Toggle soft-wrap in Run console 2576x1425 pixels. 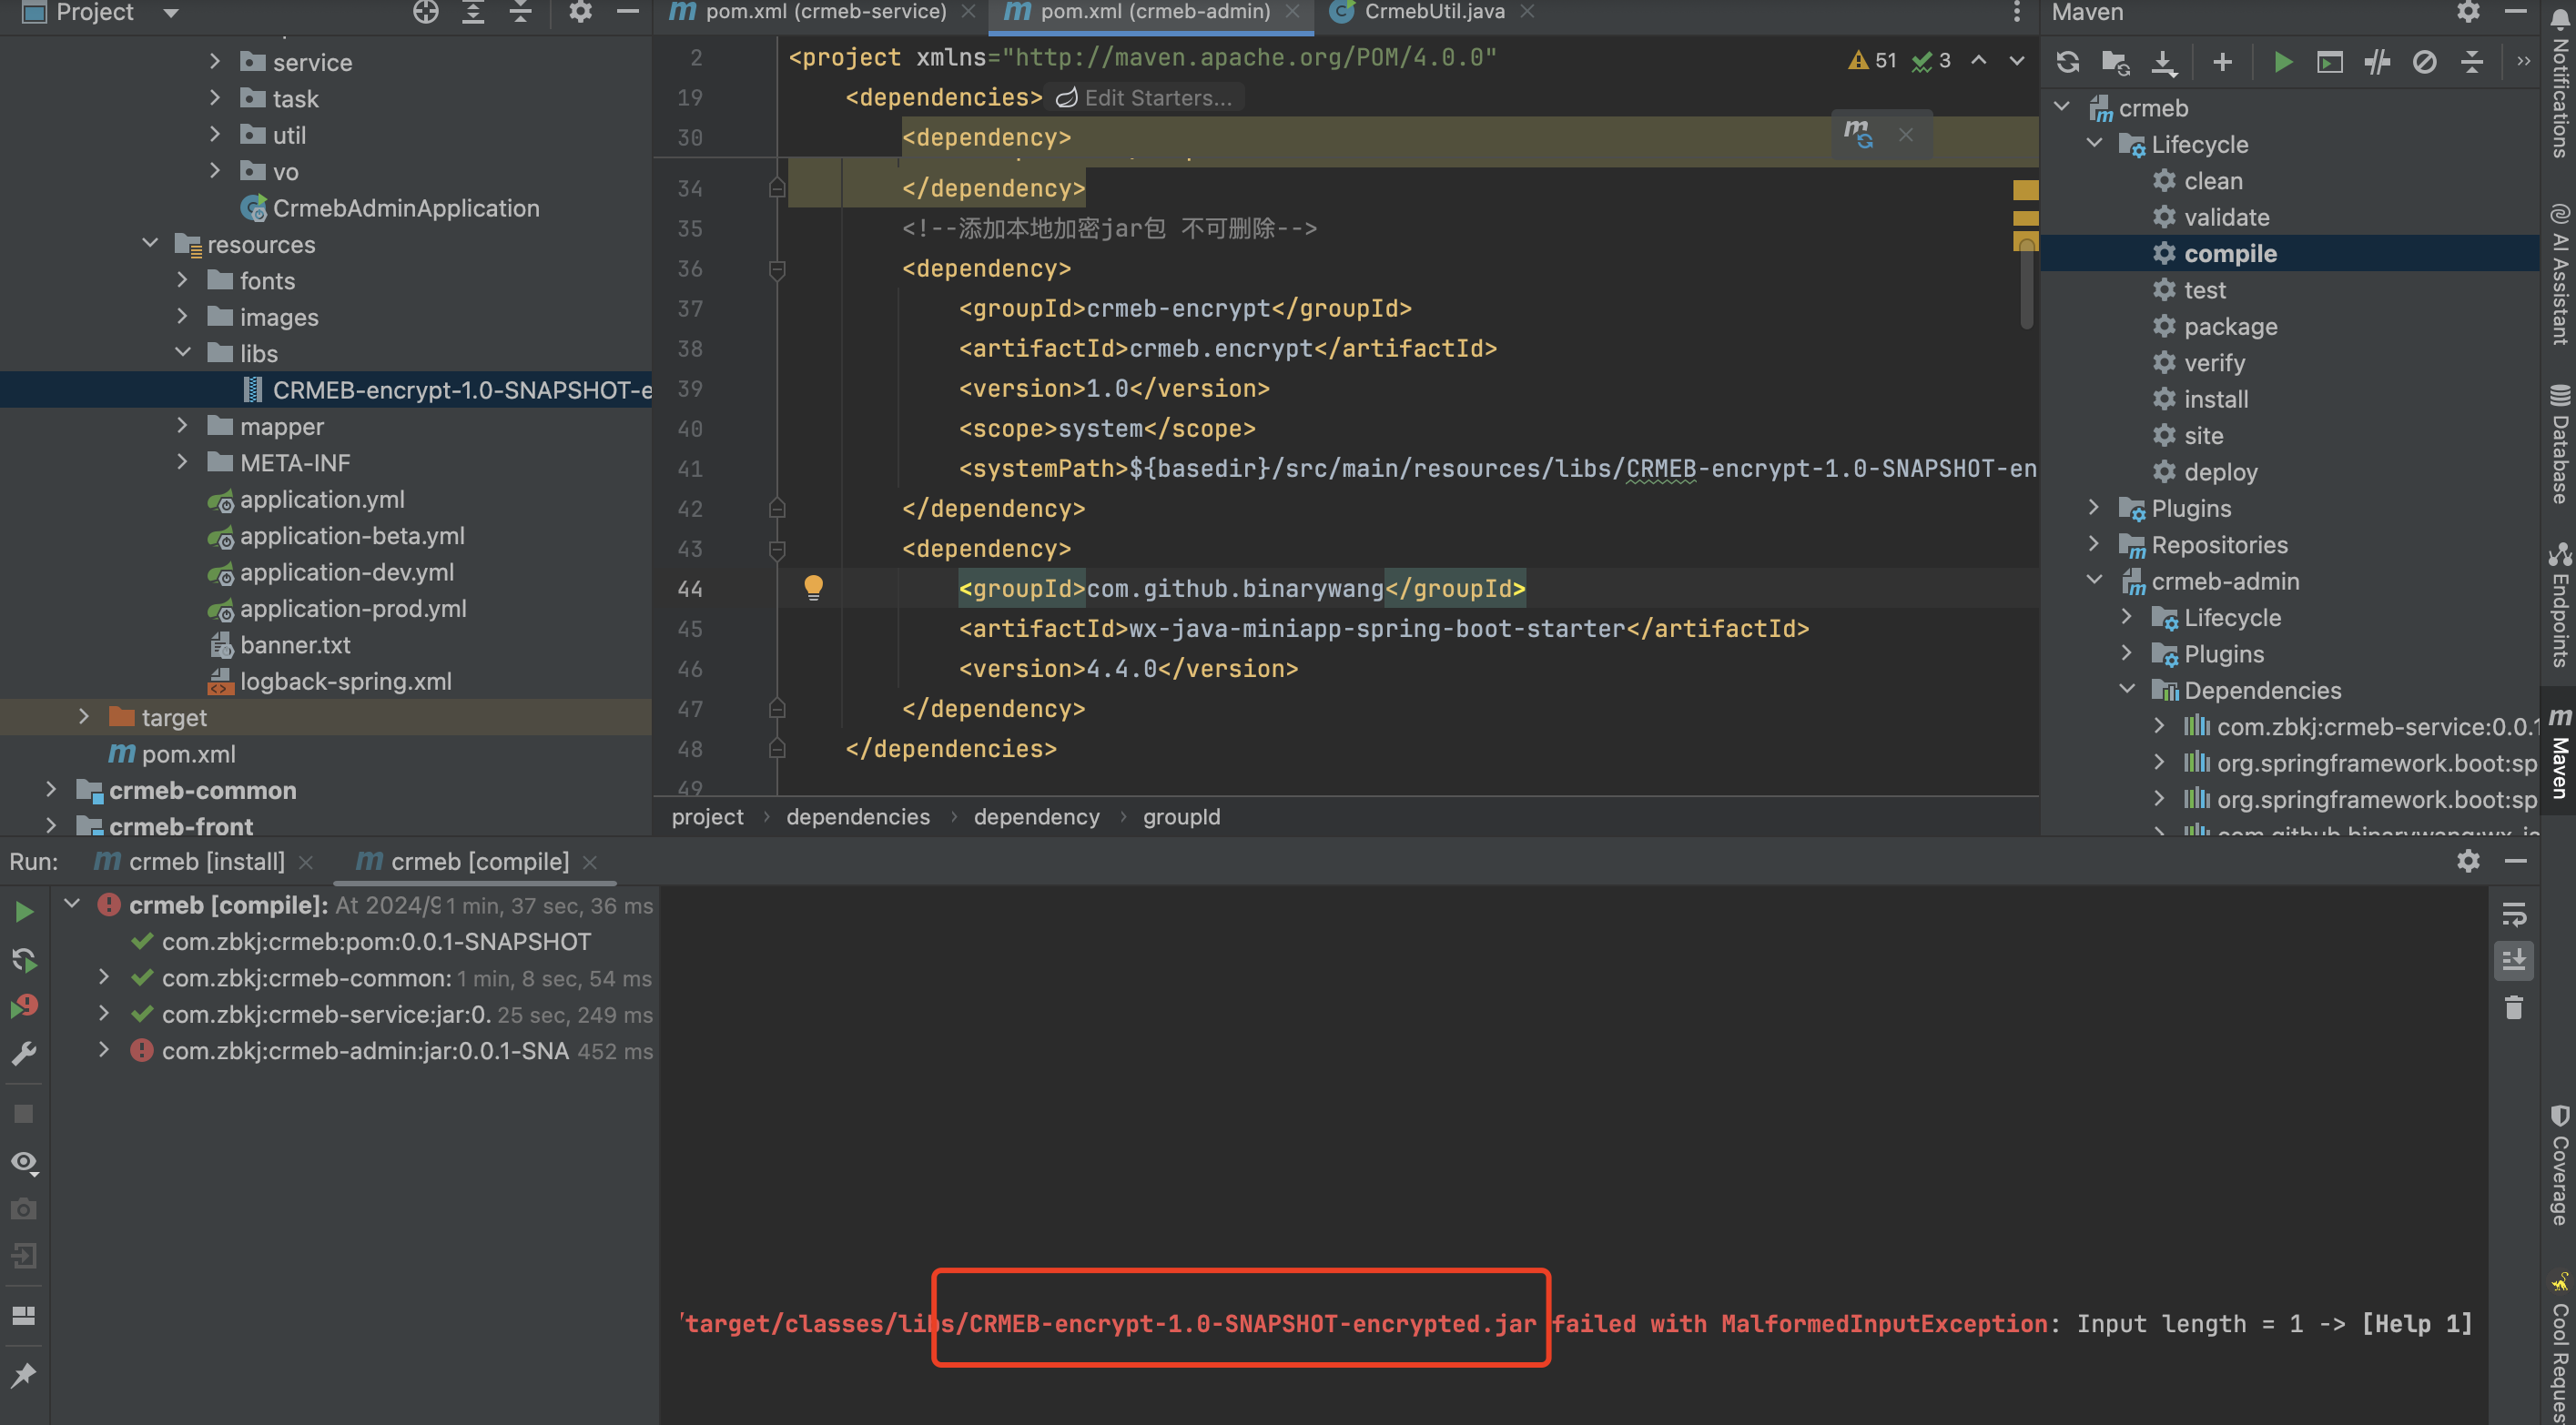2513,914
